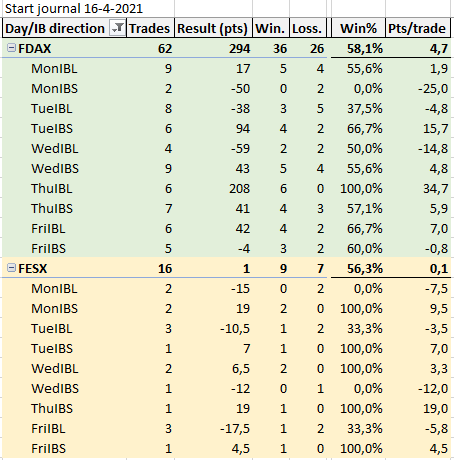Select the FESX WedIBS row label
Screen dimensions: 454x460
(55, 389)
